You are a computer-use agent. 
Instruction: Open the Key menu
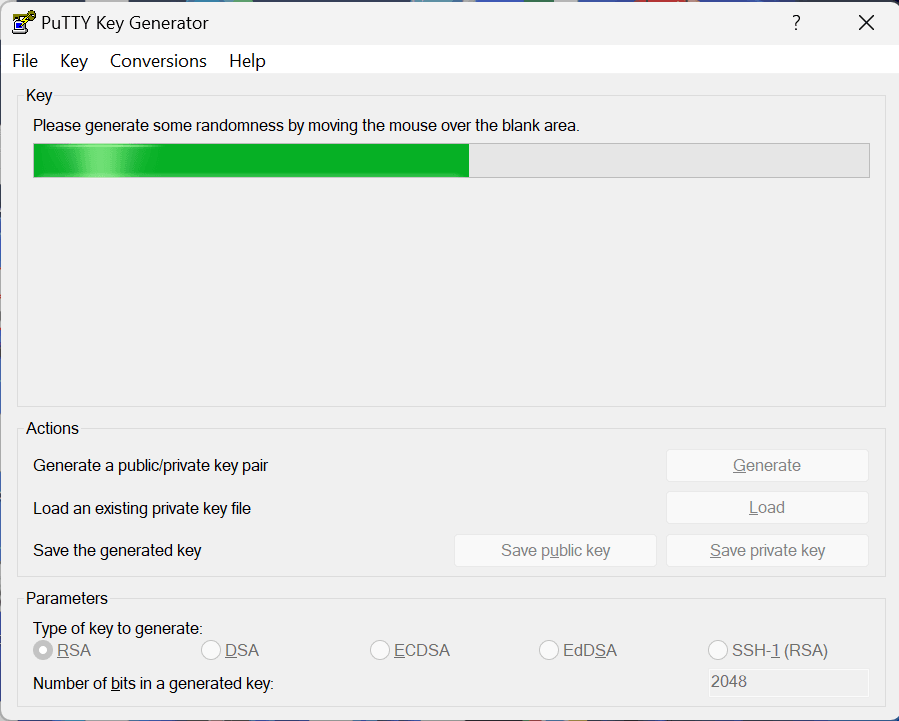click(x=74, y=61)
